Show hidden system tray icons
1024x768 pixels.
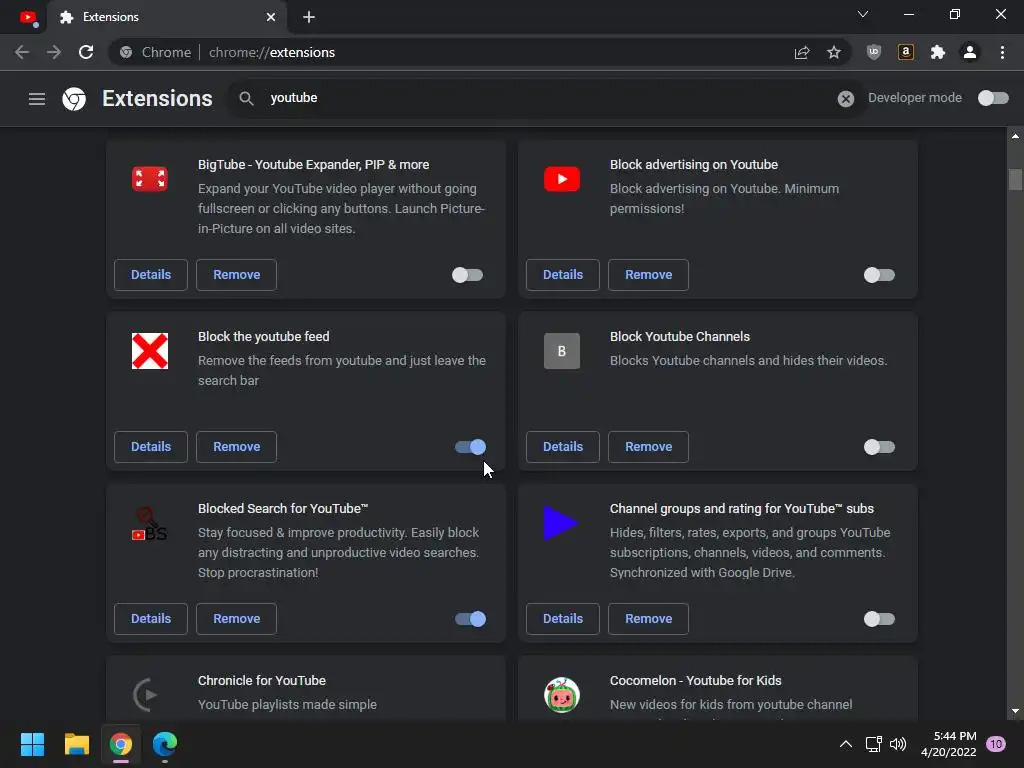point(845,744)
